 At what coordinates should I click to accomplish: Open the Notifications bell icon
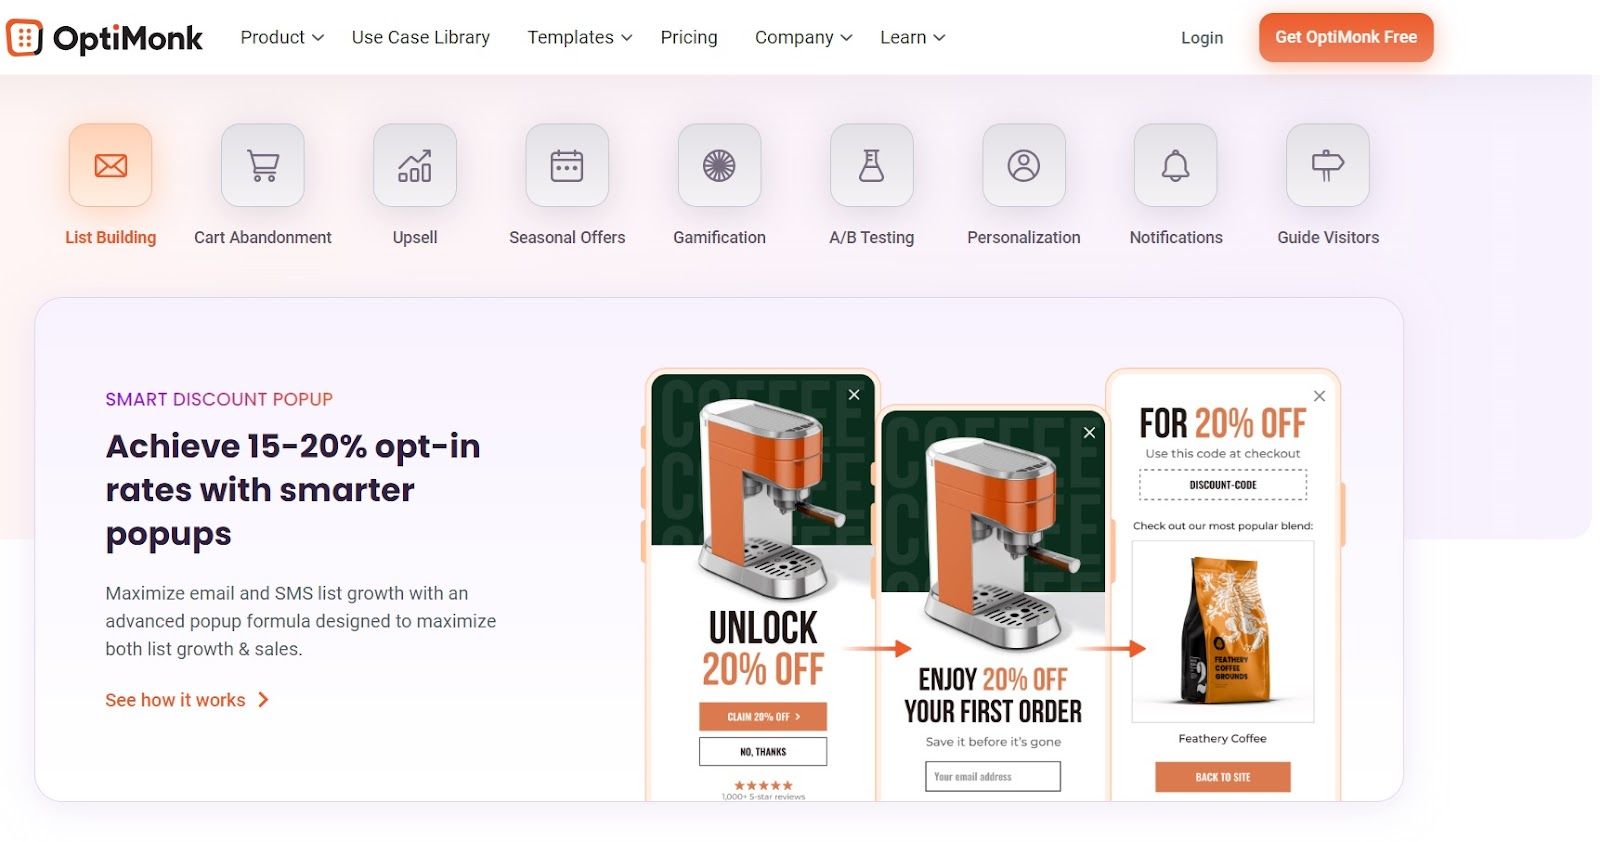(1176, 165)
